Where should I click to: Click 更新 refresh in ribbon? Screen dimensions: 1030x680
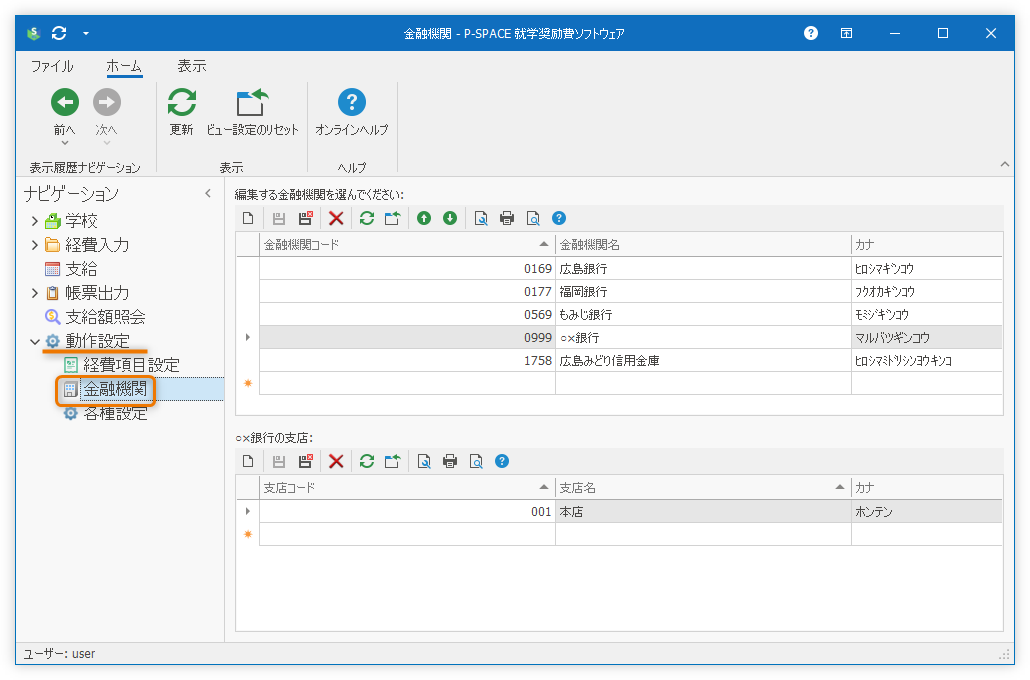(x=181, y=112)
